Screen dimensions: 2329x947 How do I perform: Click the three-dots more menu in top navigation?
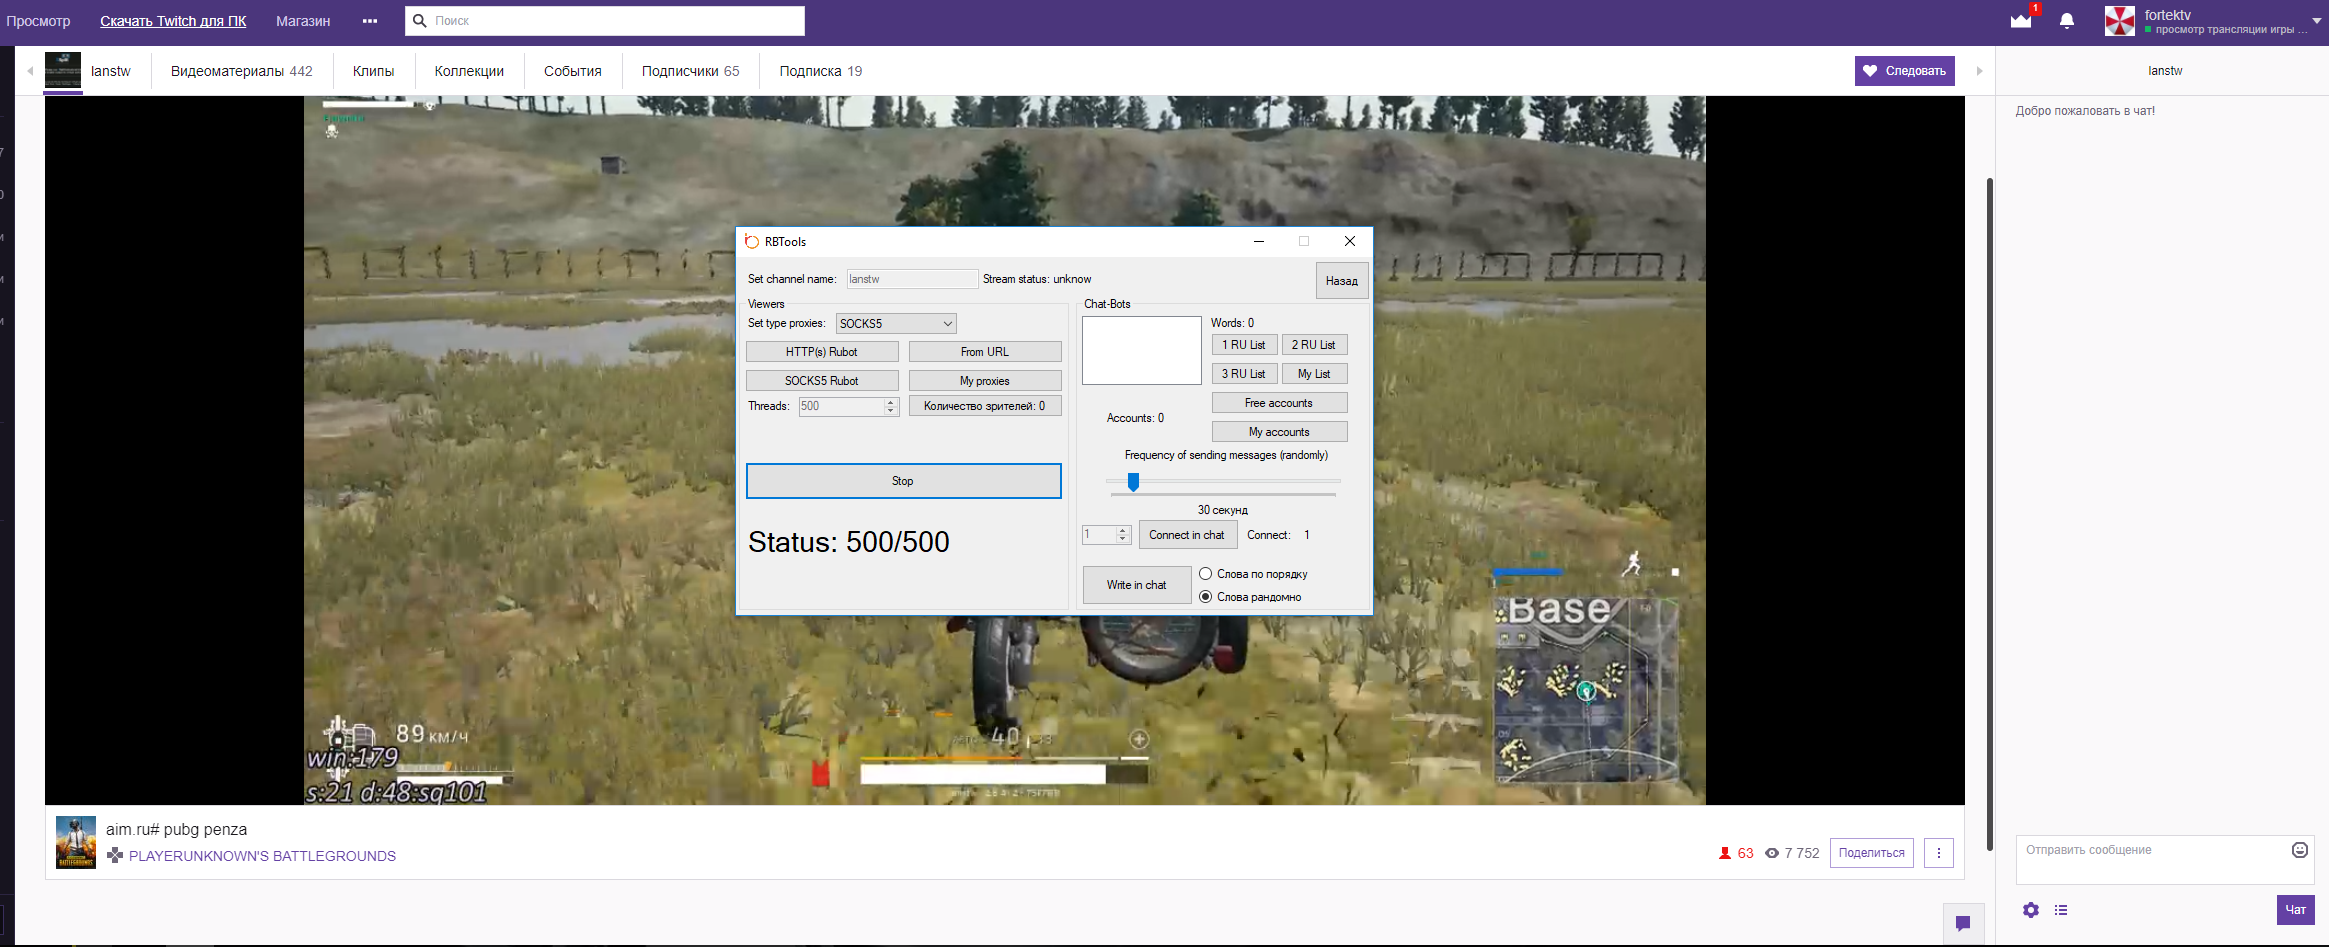[x=370, y=21]
